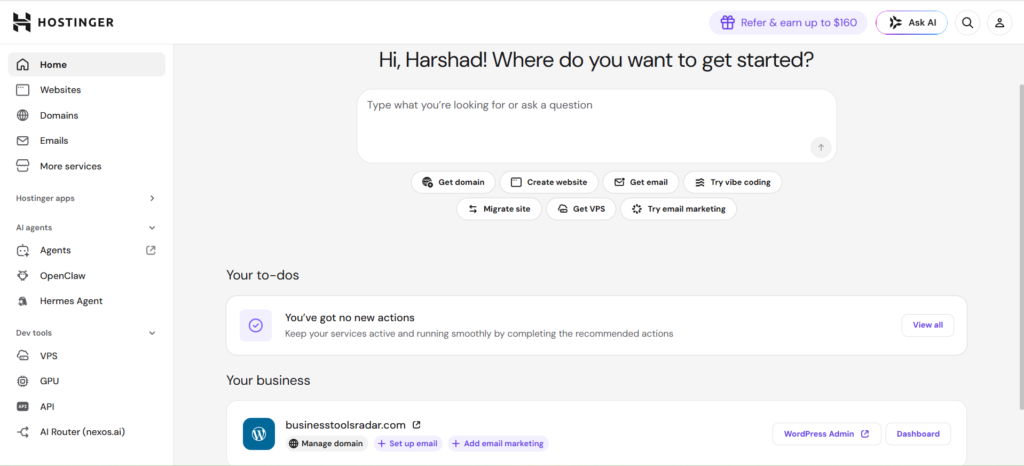The height and width of the screenshot is (466, 1024).
Task: Click the More services store icon
Action: click(23, 166)
